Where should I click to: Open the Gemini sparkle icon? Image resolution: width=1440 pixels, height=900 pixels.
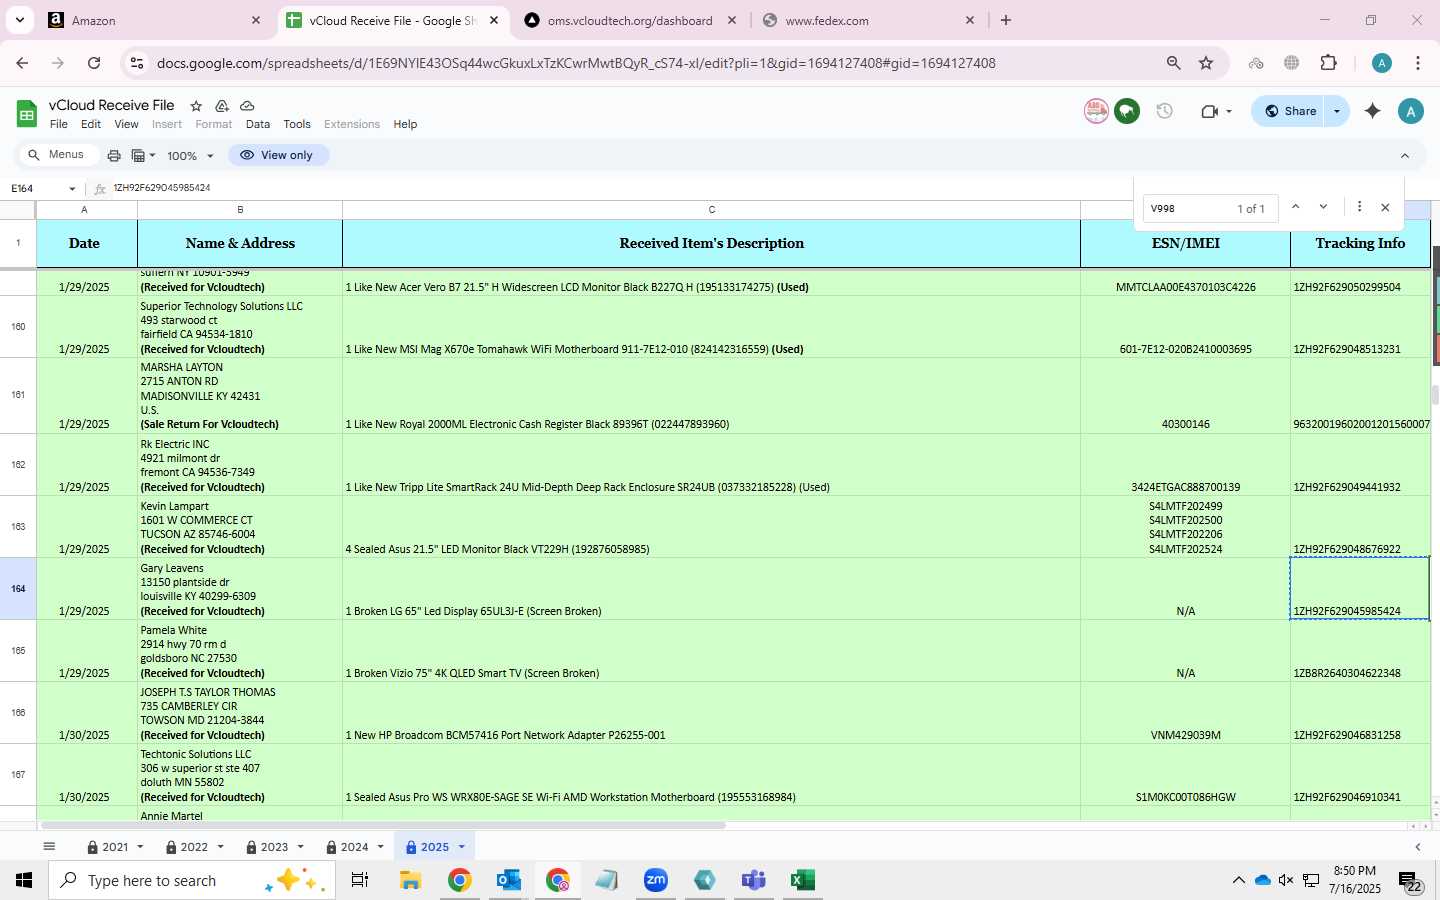pos(1373,111)
